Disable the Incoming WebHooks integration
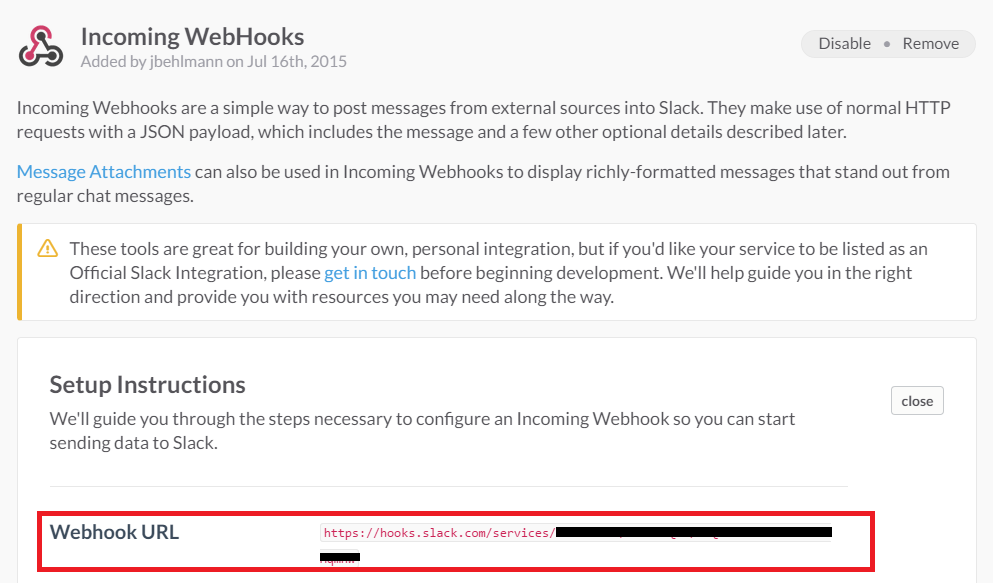This screenshot has width=993, height=583. (x=844, y=44)
